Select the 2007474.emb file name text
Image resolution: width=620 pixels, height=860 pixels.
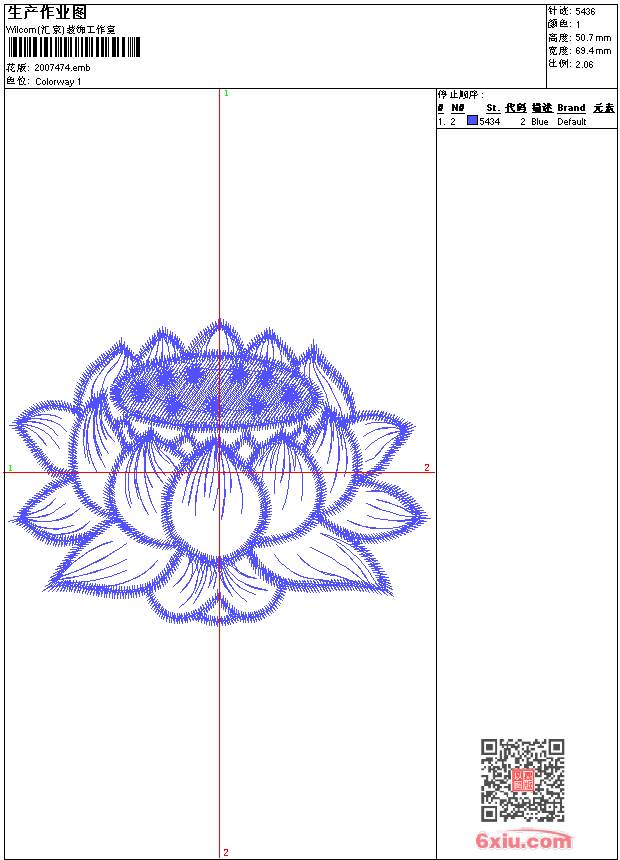(x=61, y=68)
